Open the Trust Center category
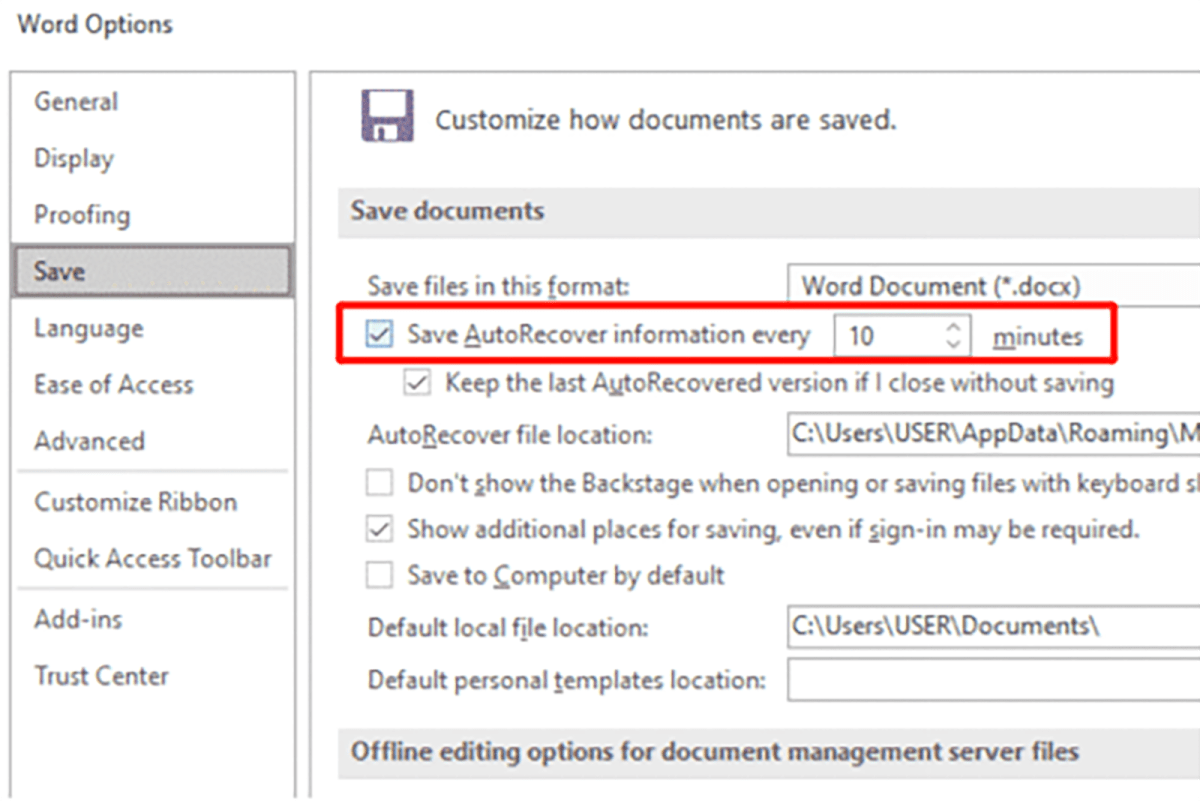The height and width of the screenshot is (801, 1200). (x=101, y=676)
